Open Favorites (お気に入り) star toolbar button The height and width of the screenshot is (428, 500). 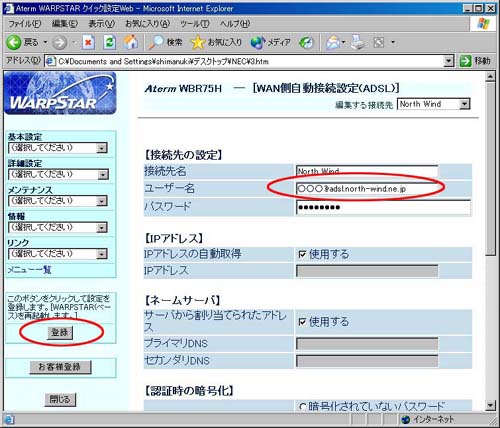click(x=216, y=42)
